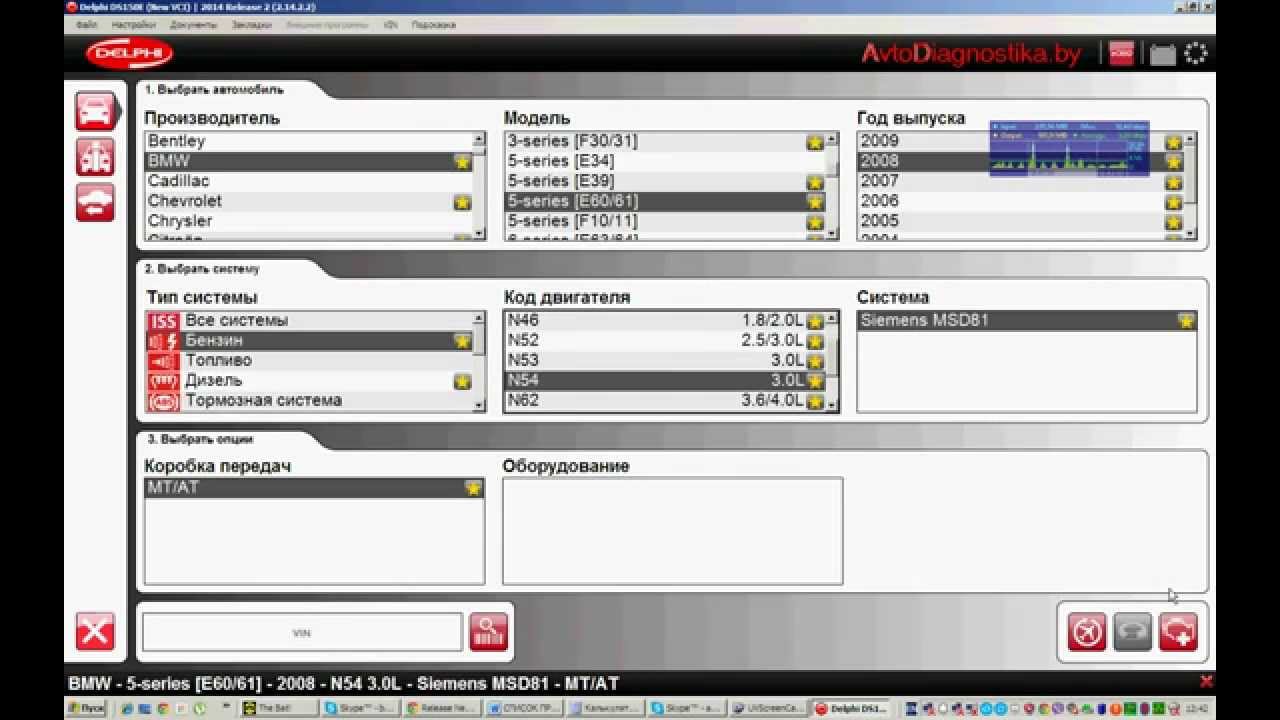Click the VIN input field

(302, 632)
